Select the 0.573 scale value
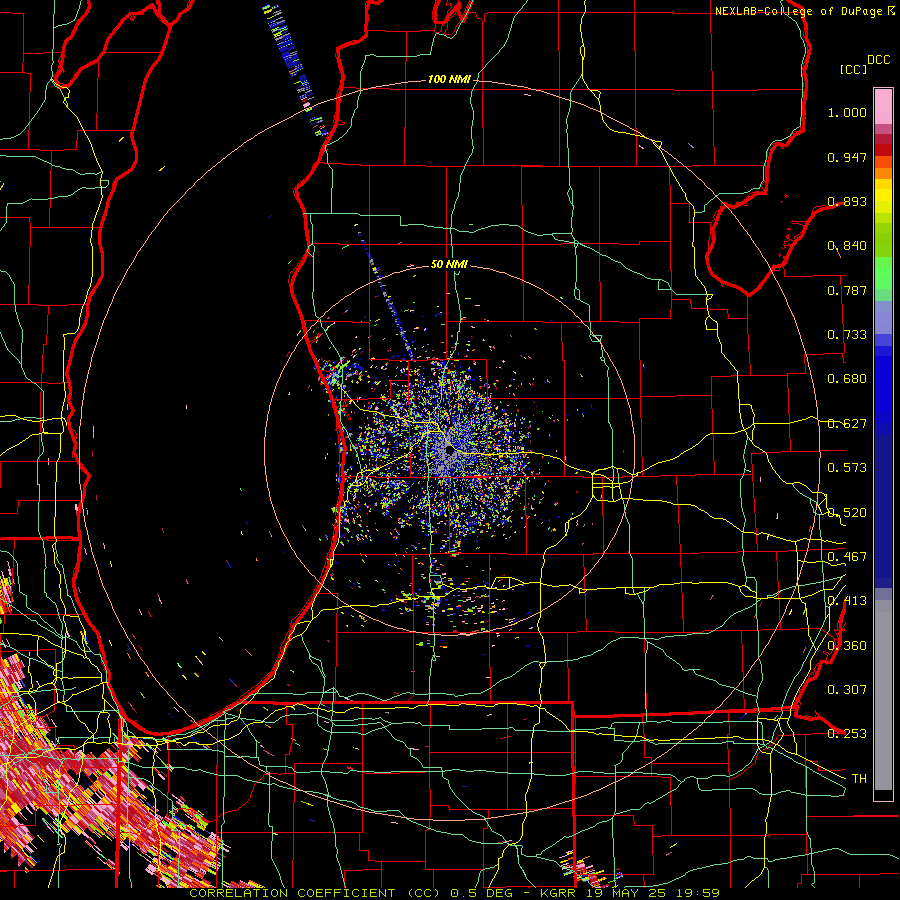Viewport: 900px width, 900px height. [x=847, y=468]
